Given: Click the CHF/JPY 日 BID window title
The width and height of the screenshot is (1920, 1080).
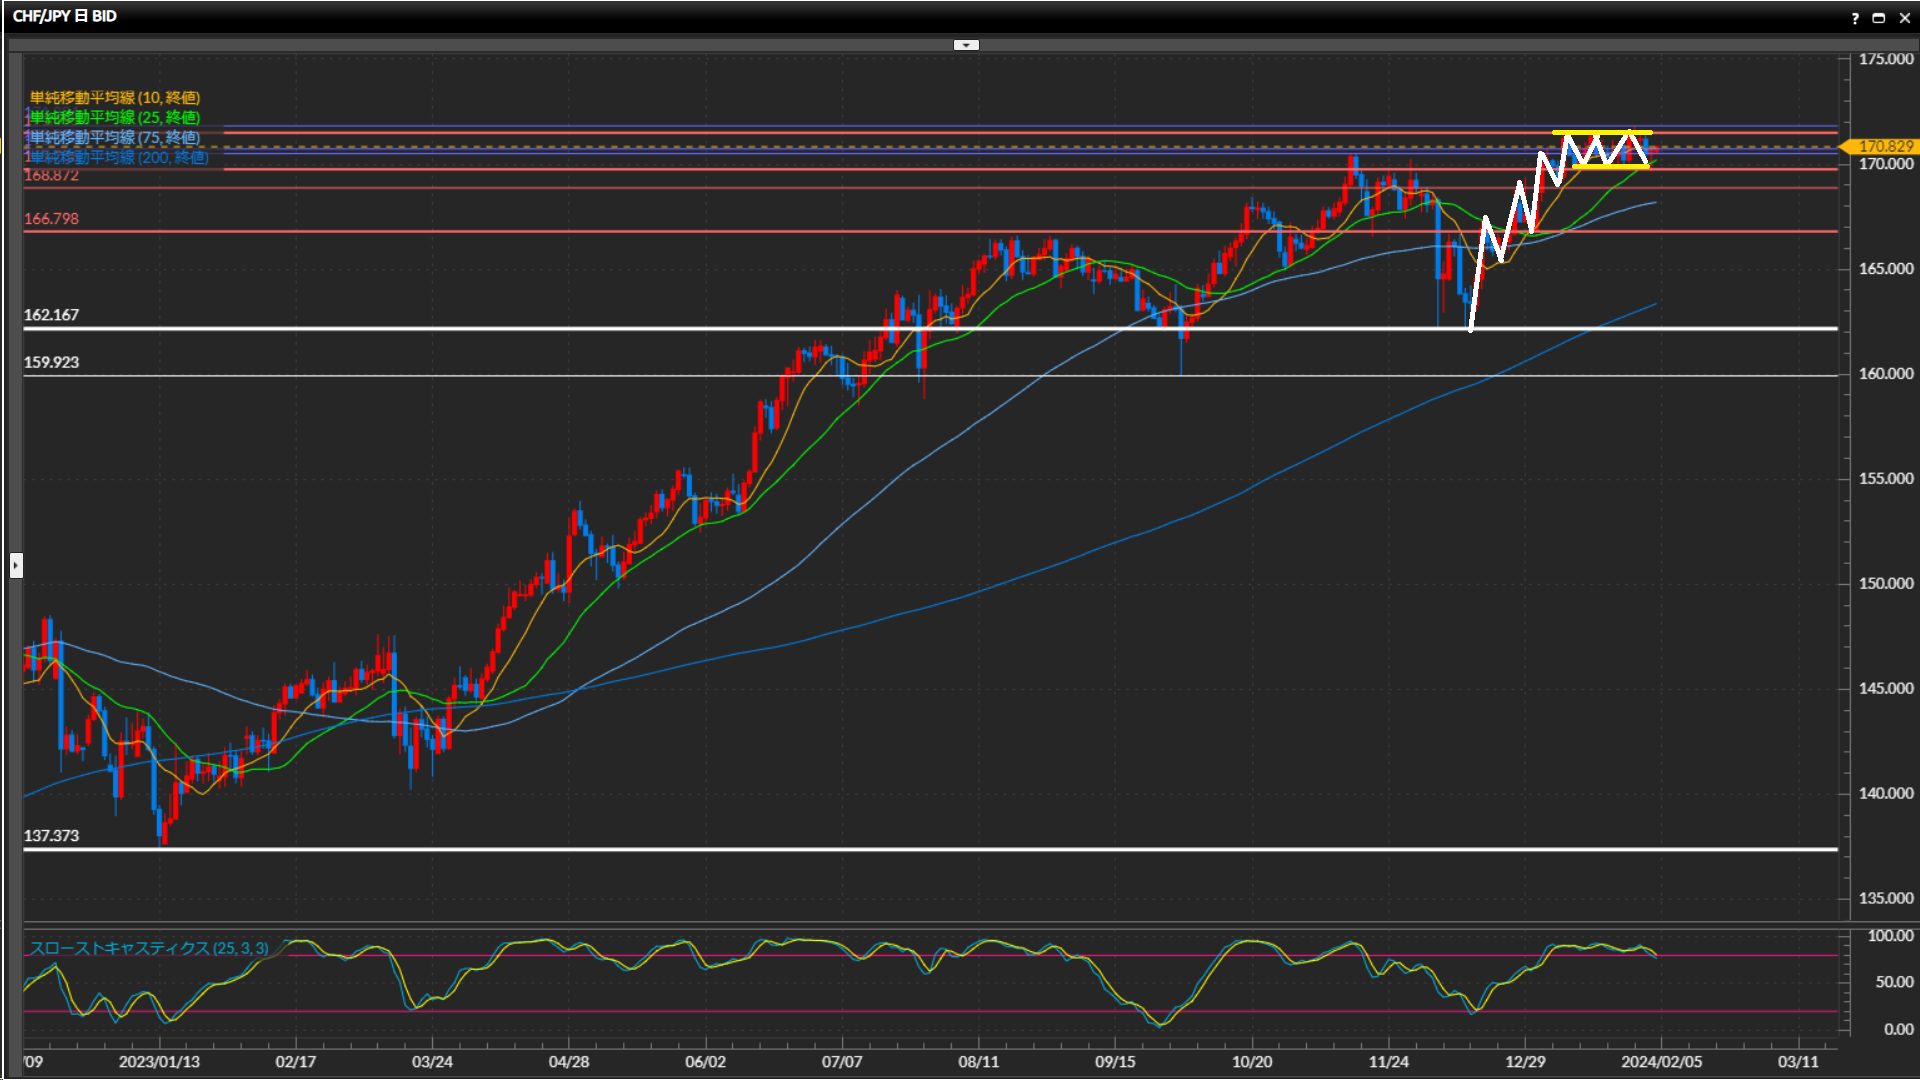Looking at the screenshot, I should click(x=65, y=16).
